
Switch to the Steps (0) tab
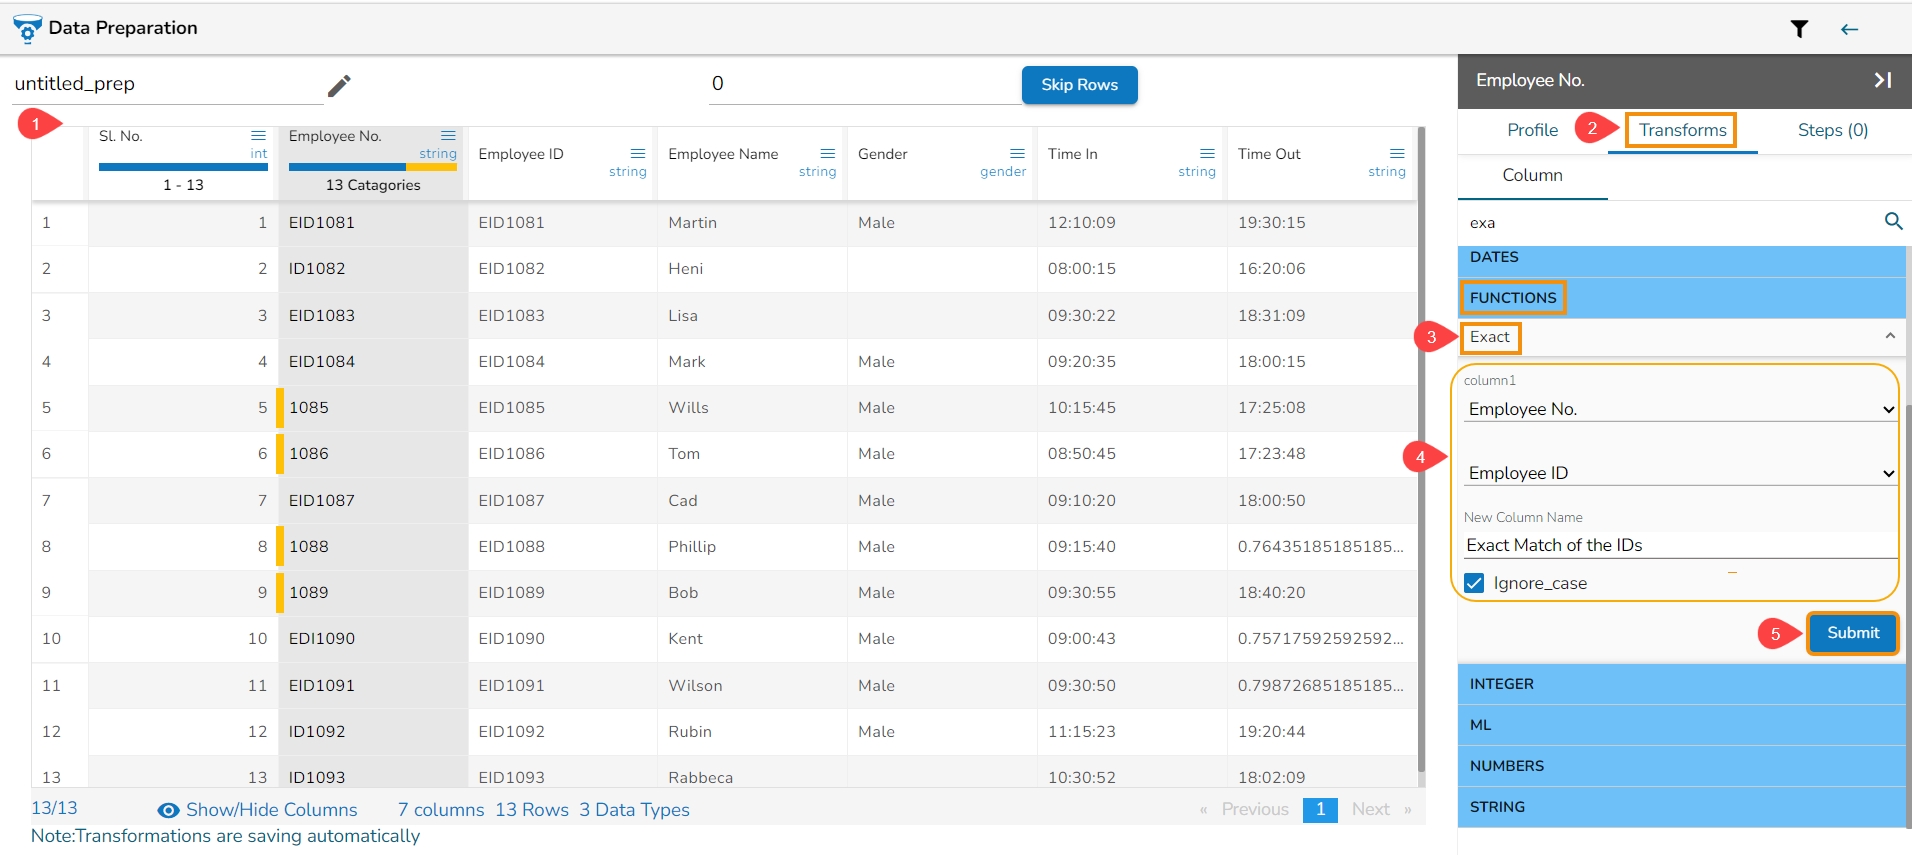point(1832,130)
